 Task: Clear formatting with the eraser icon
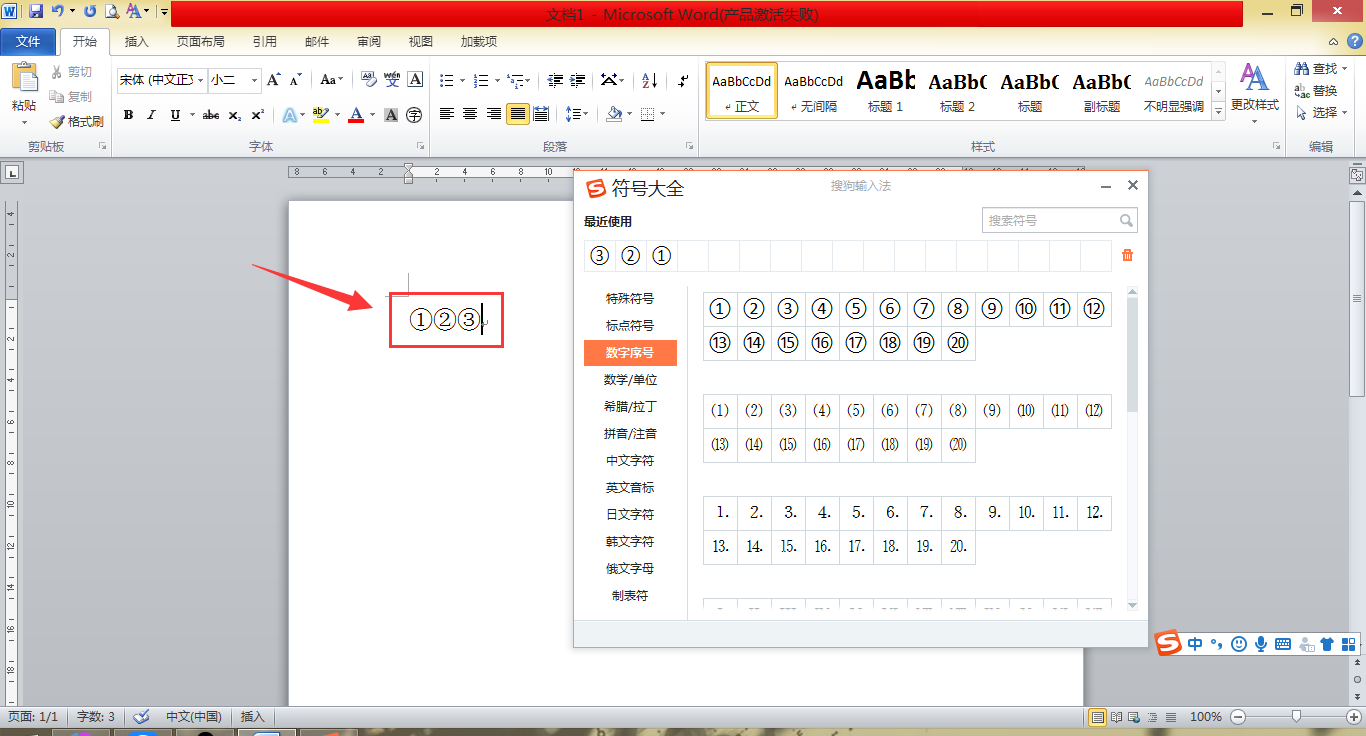(369, 79)
